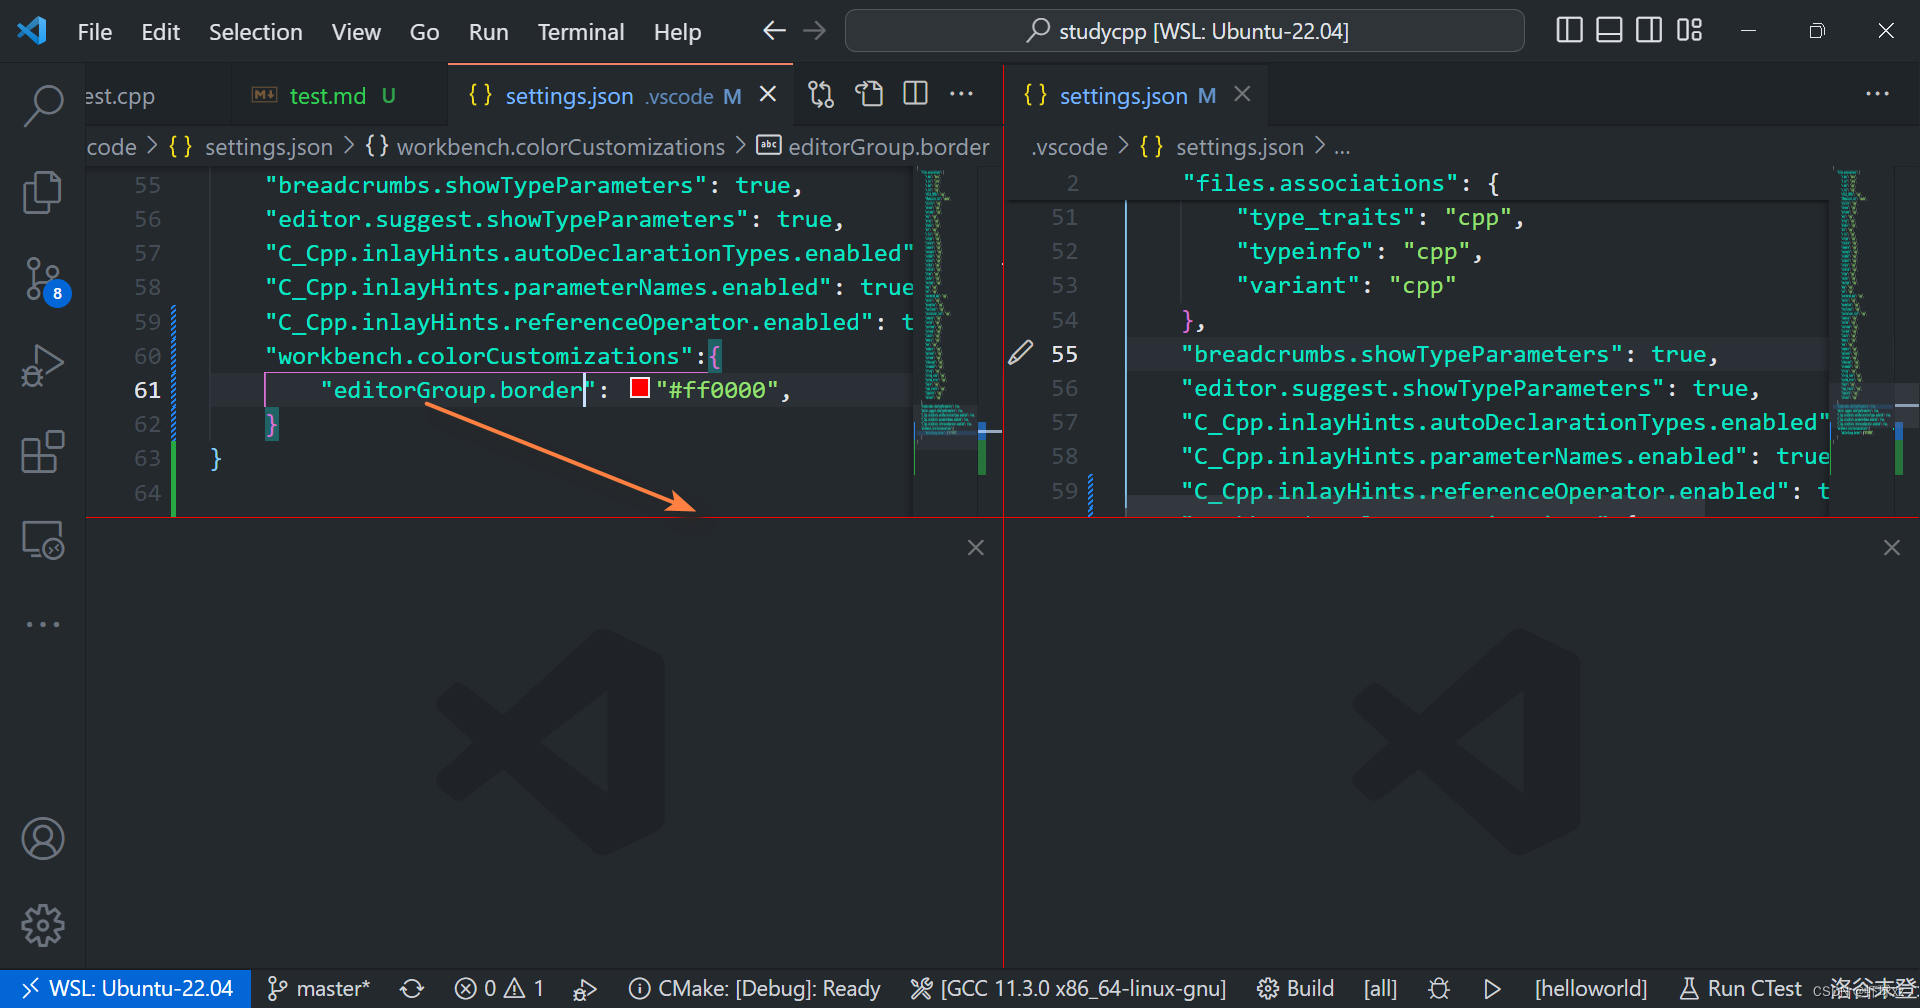Click the right editor minimap
Viewport: 1920px width, 1008px height.
click(x=1861, y=340)
